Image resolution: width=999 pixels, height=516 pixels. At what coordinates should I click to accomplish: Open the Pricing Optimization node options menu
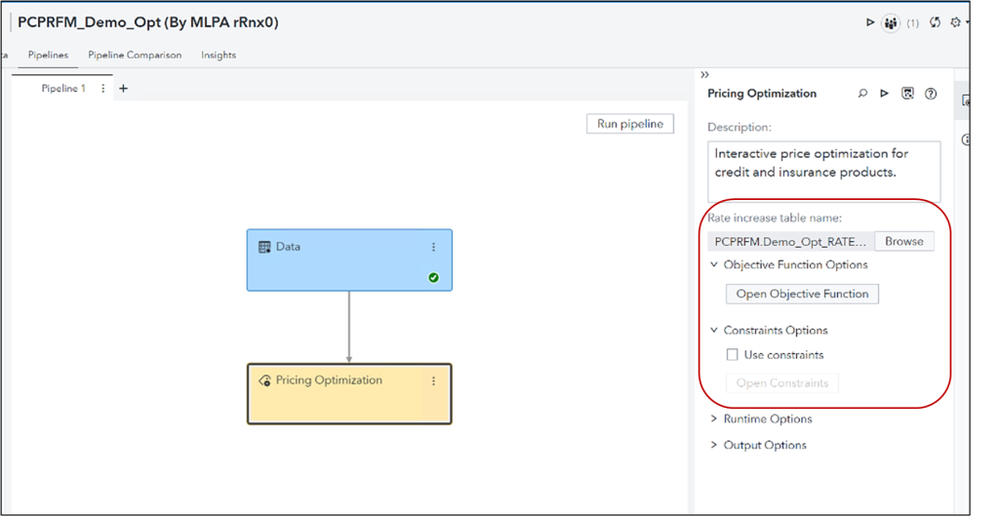(433, 381)
